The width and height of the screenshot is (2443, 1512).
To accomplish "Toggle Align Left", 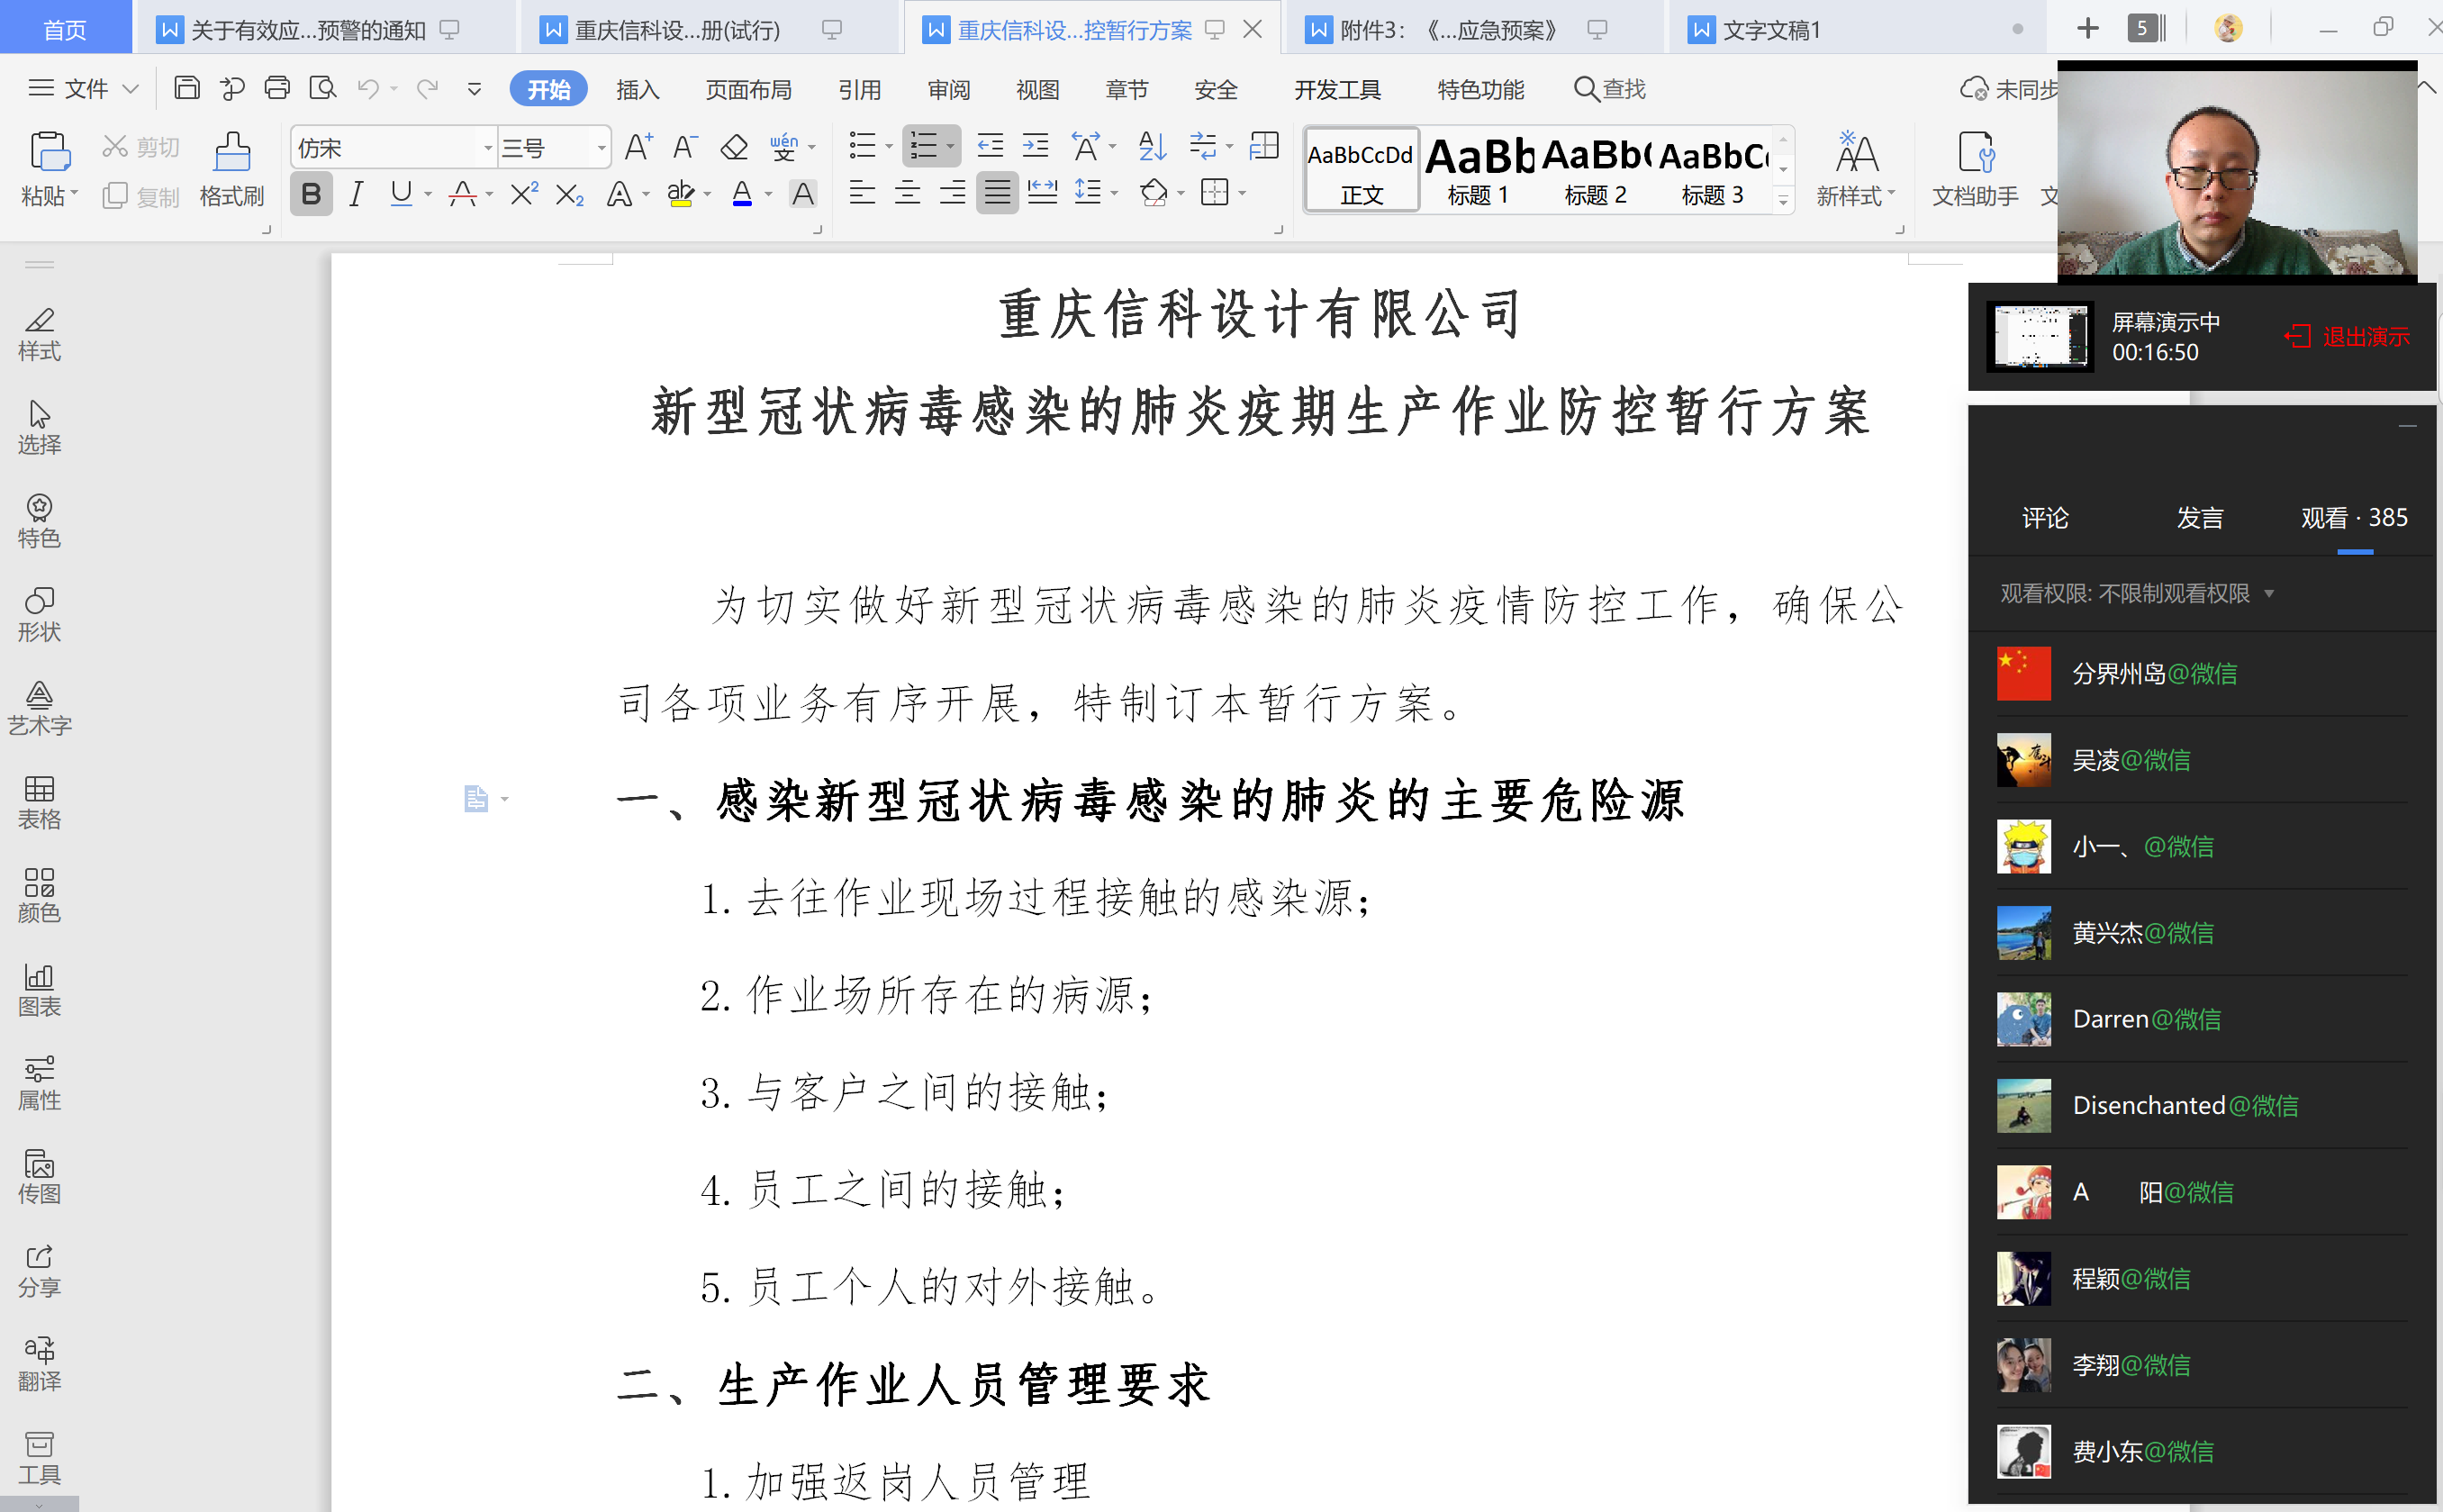I will (x=861, y=192).
